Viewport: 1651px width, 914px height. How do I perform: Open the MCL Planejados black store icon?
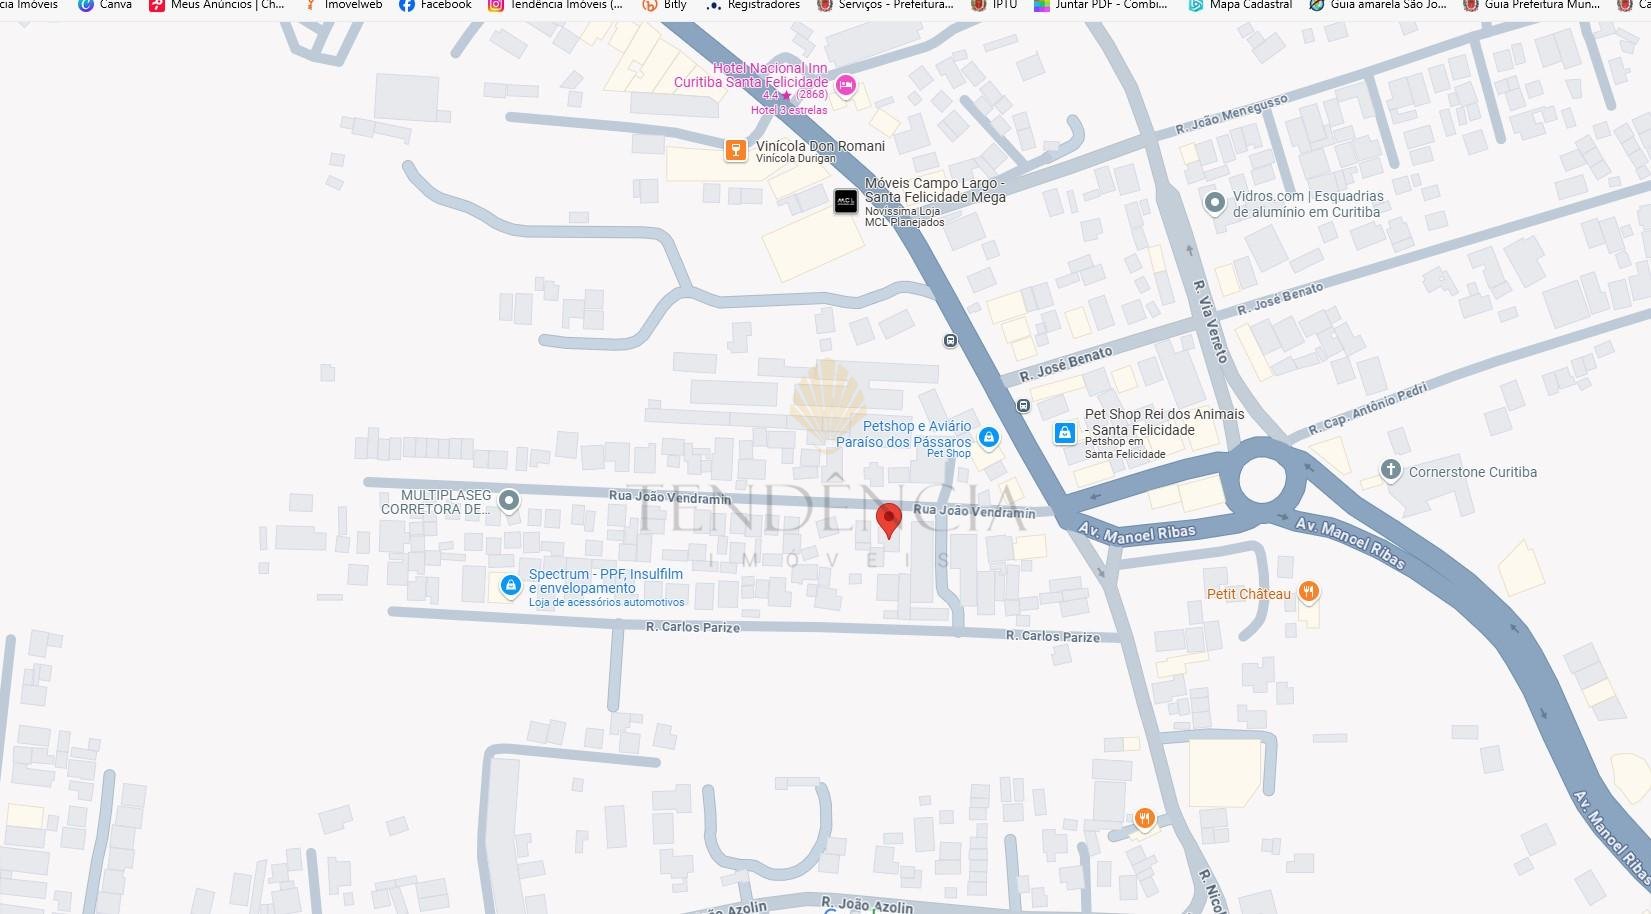click(x=845, y=202)
